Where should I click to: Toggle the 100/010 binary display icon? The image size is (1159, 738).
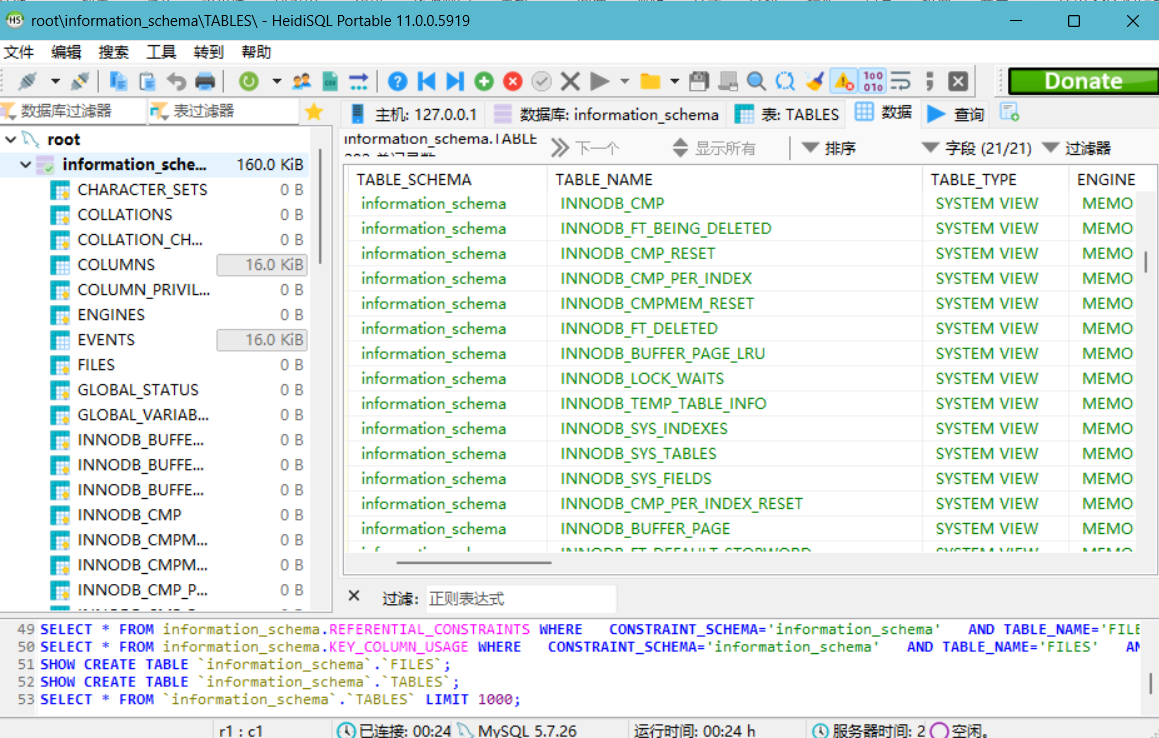[873, 81]
